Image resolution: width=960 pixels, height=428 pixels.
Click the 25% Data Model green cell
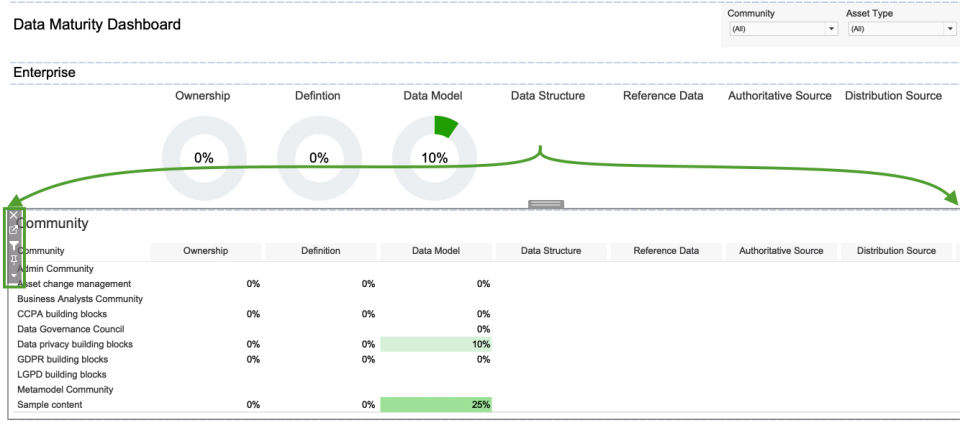[436, 404]
